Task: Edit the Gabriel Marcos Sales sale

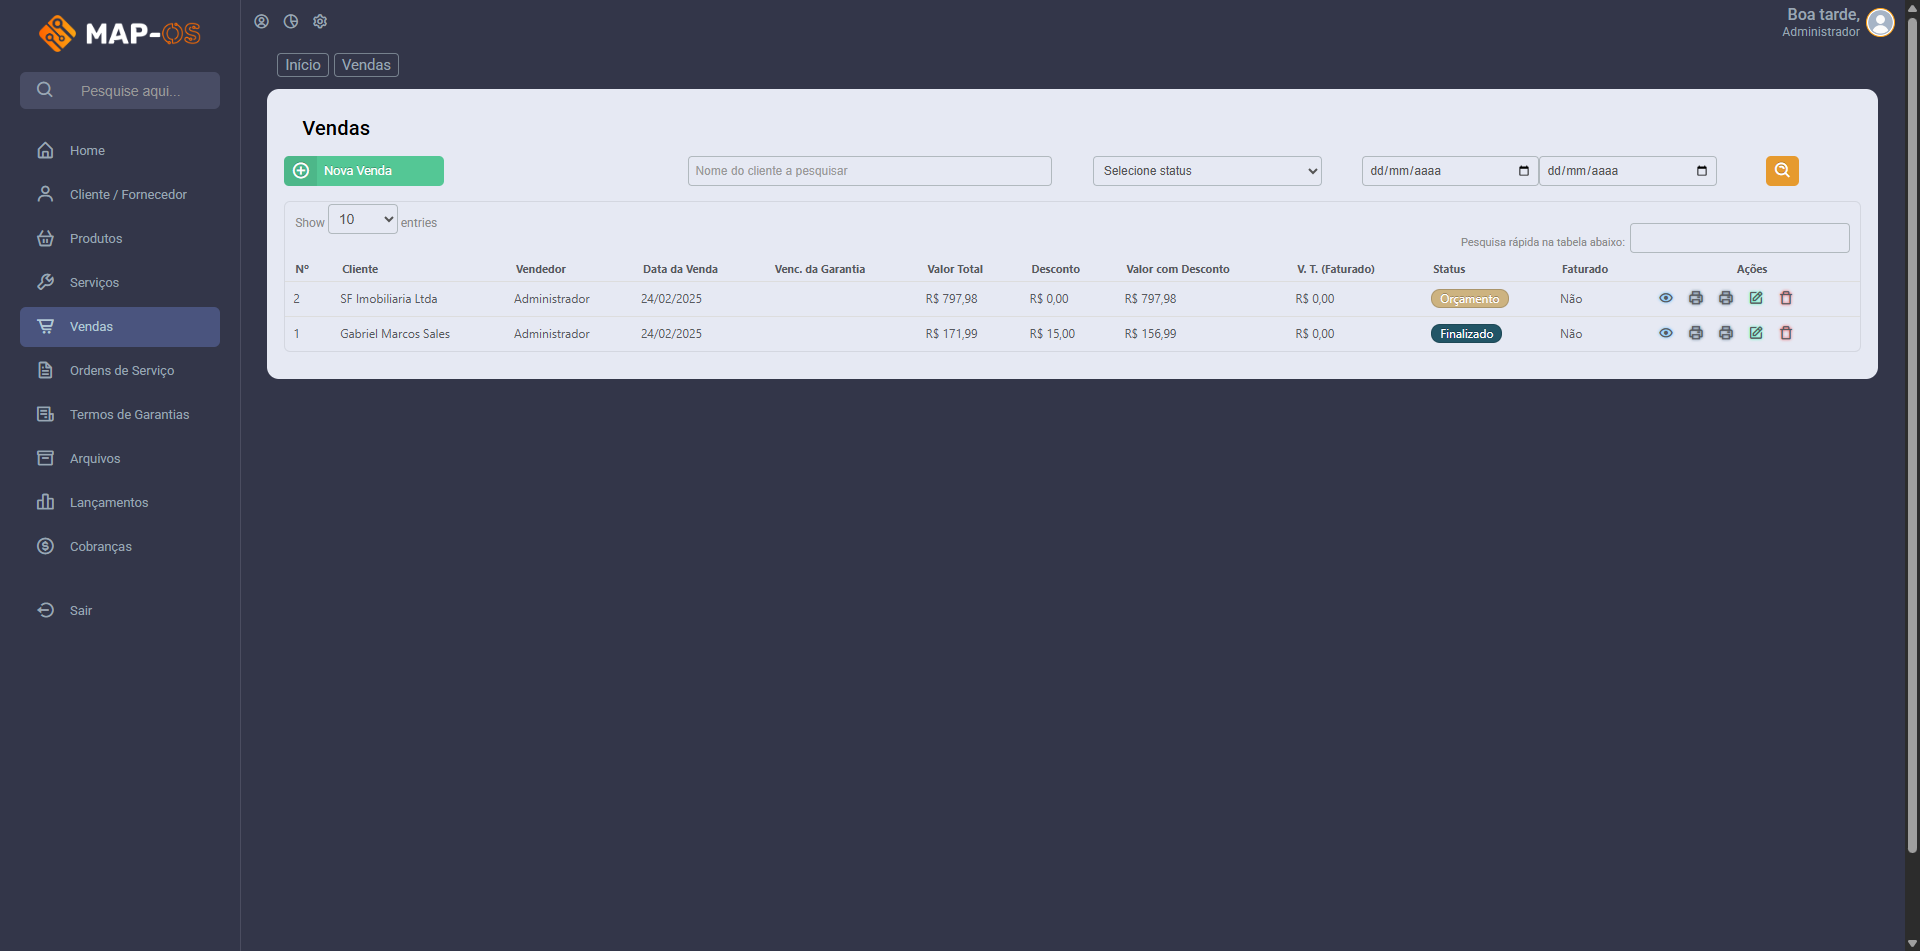Action: [x=1756, y=333]
